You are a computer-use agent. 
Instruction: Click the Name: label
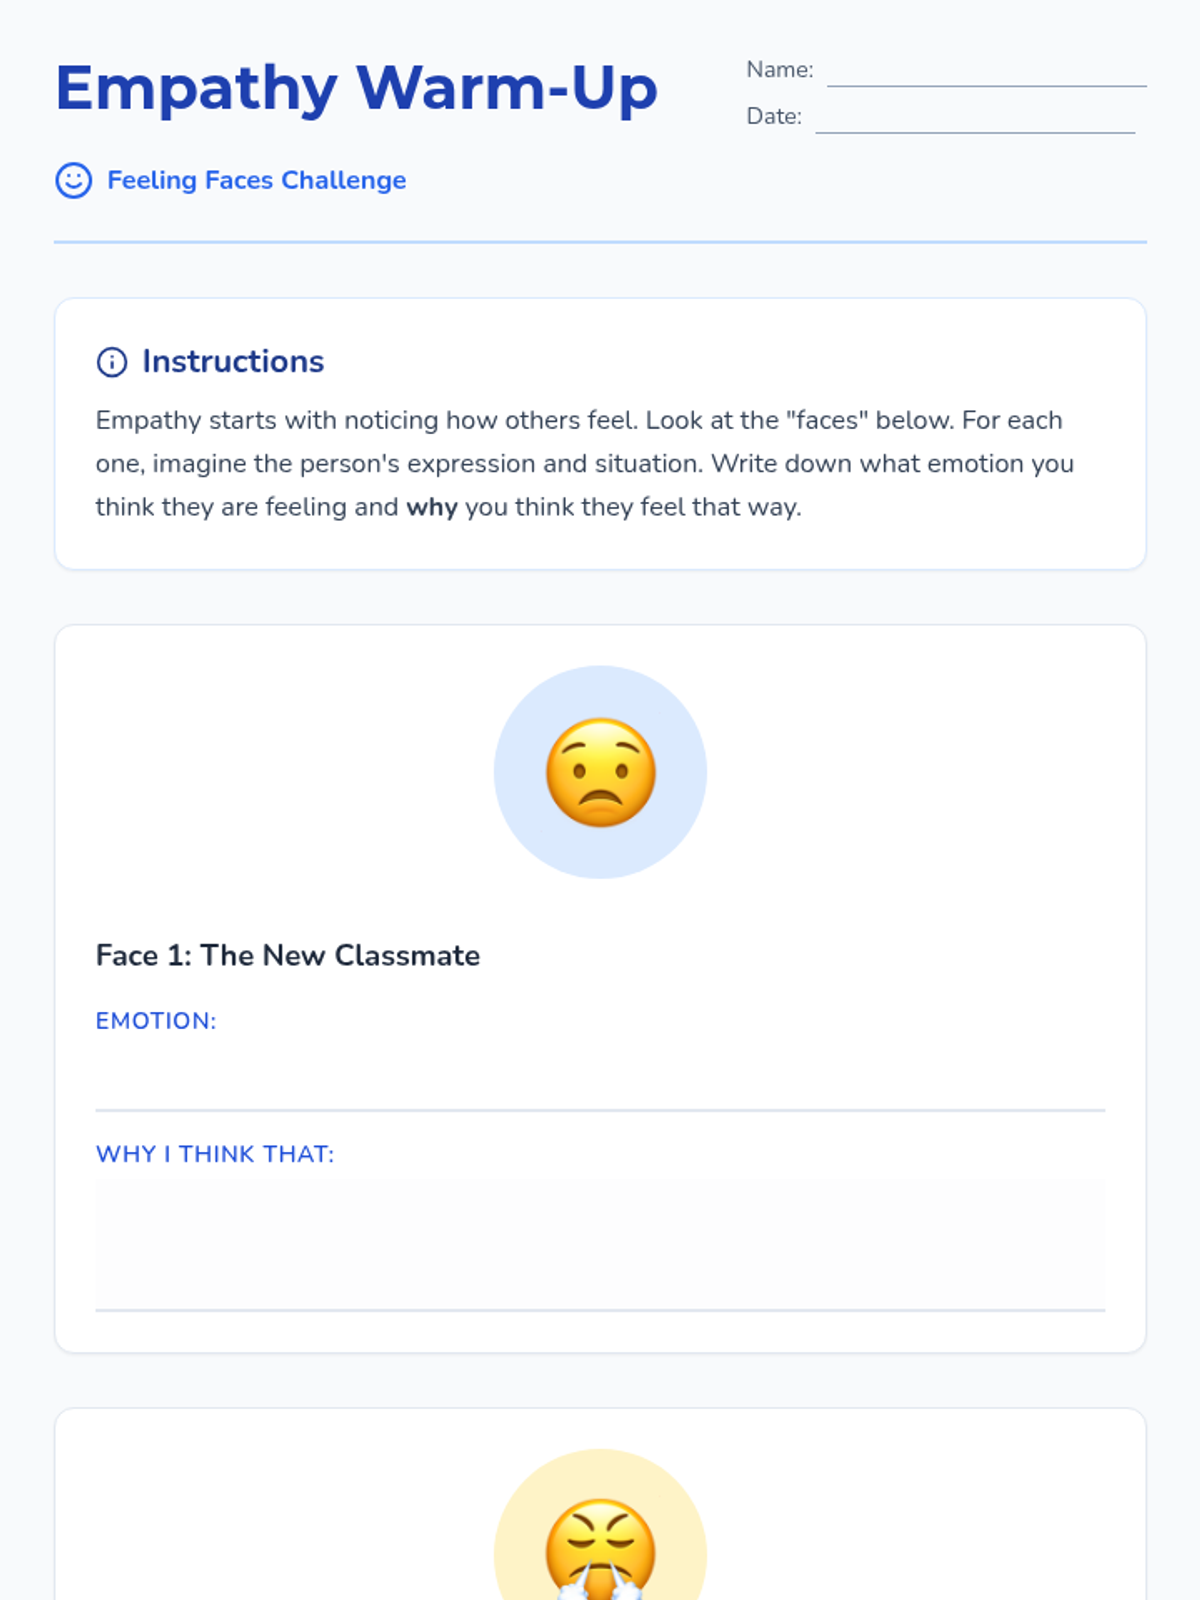click(x=780, y=70)
